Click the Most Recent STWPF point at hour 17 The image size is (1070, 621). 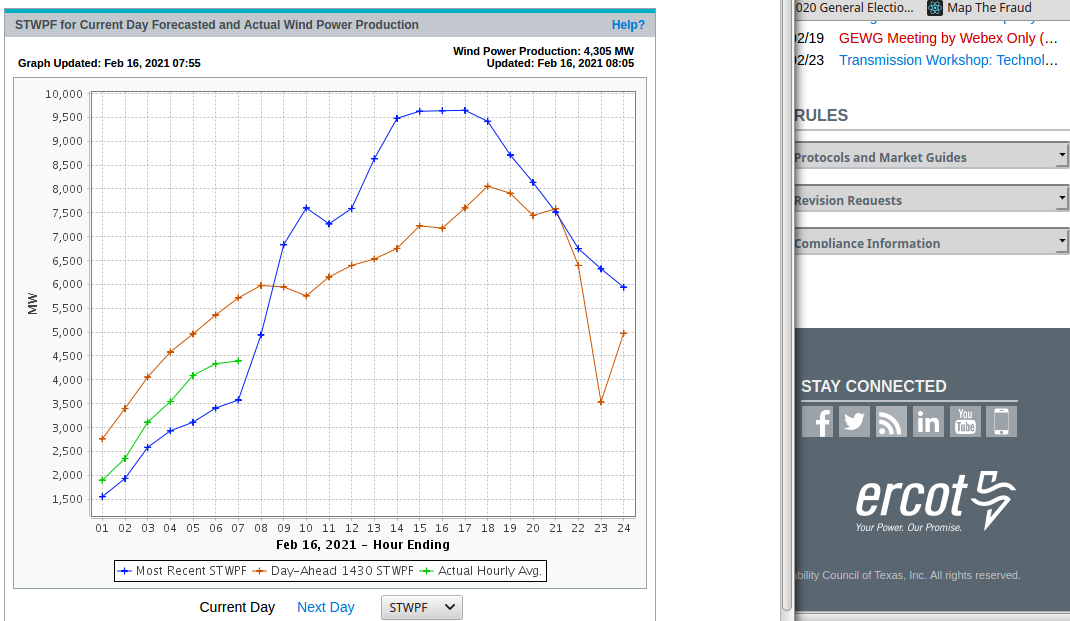(x=465, y=111)
